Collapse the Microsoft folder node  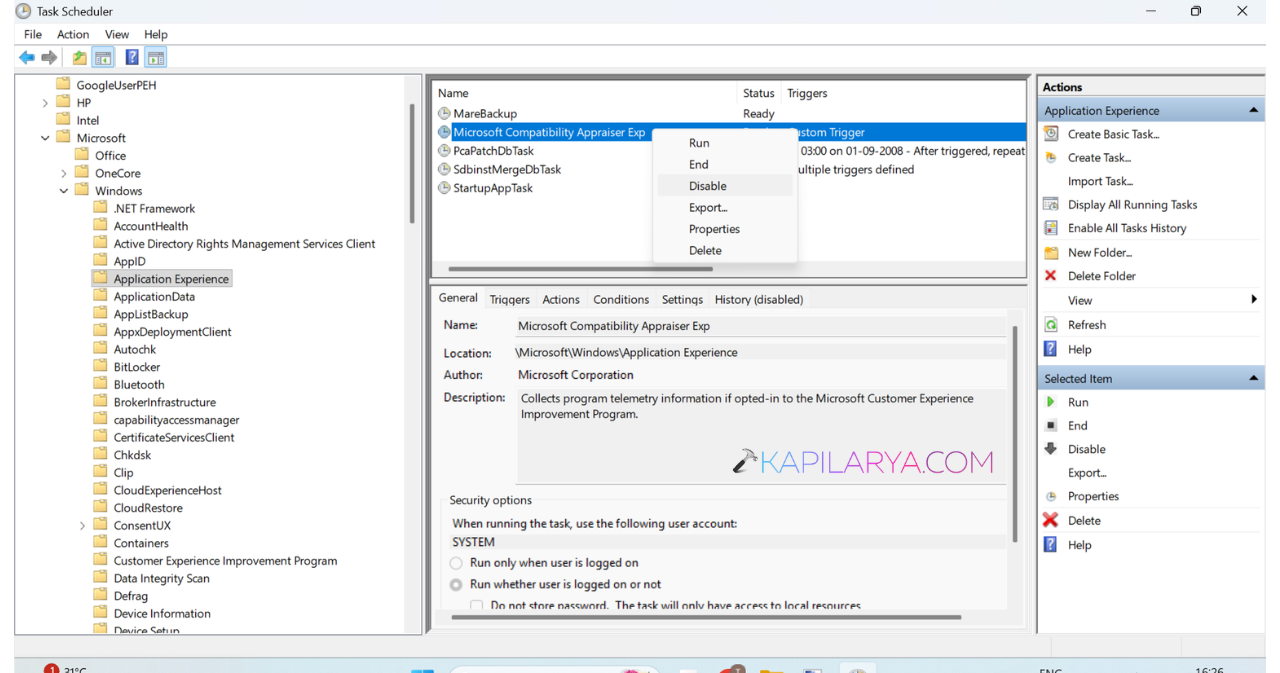[45, 138]
